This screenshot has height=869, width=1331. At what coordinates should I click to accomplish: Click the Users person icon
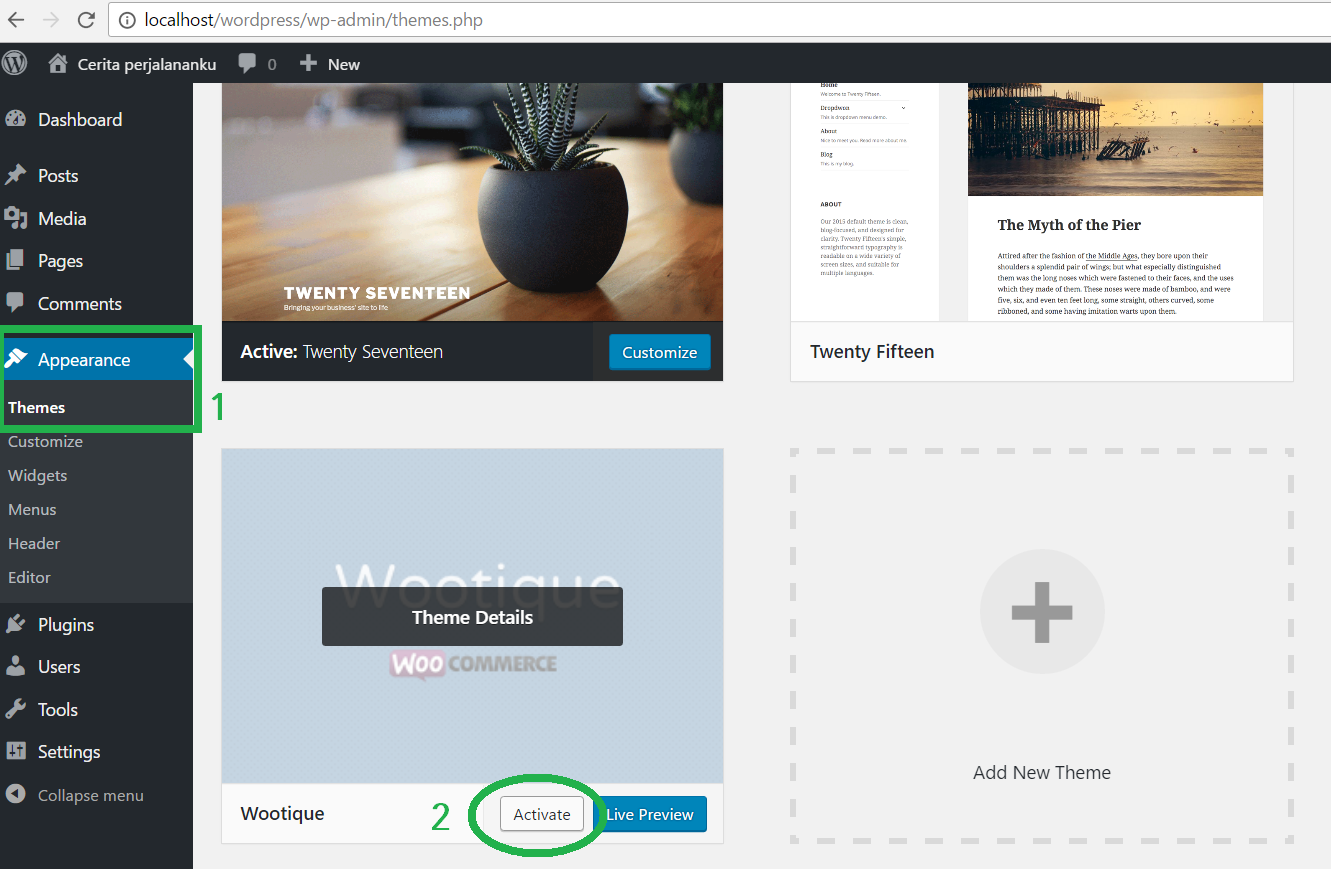(15, 666)
